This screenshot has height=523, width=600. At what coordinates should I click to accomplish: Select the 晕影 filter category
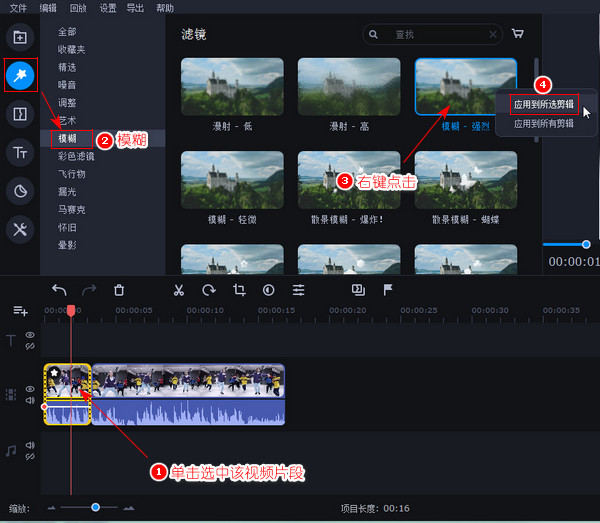67,245
